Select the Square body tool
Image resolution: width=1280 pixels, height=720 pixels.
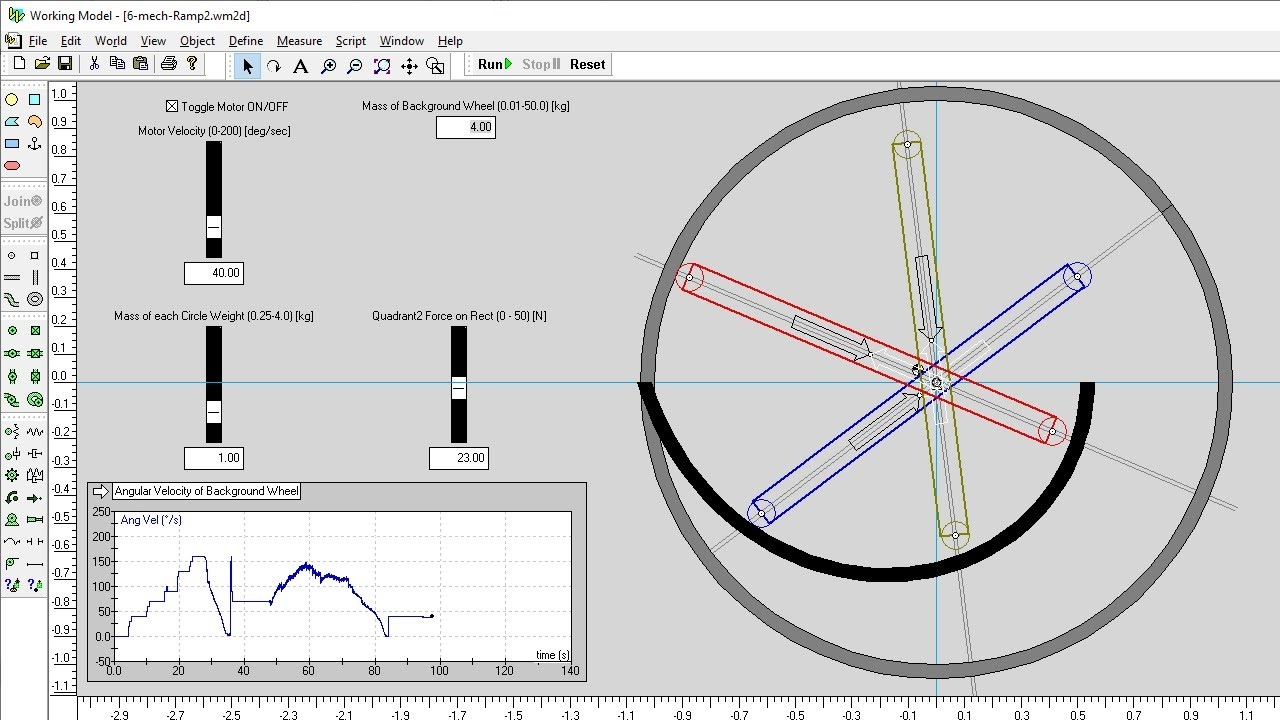point(34,99)
